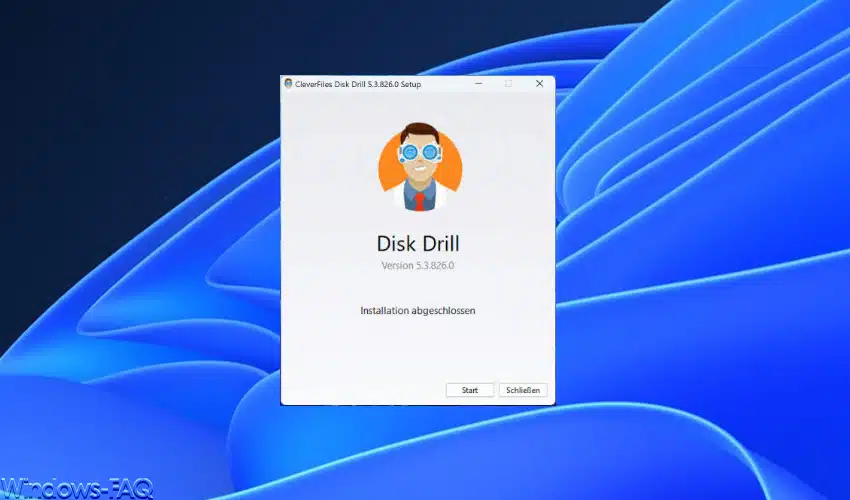Click the "Installation abgeschlossen" message
The height and width of the screenshot is (500, 850).
coord(417,311)
